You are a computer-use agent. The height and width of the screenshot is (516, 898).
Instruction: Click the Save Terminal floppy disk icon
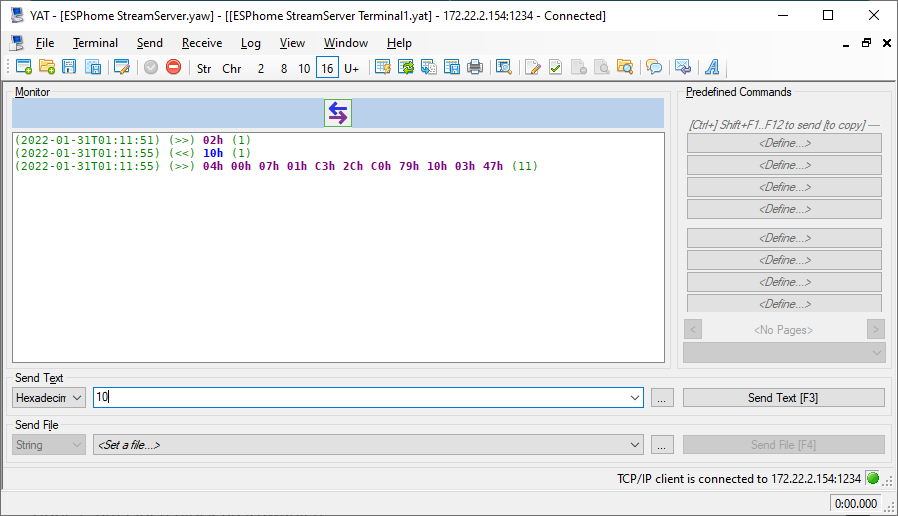69,68
